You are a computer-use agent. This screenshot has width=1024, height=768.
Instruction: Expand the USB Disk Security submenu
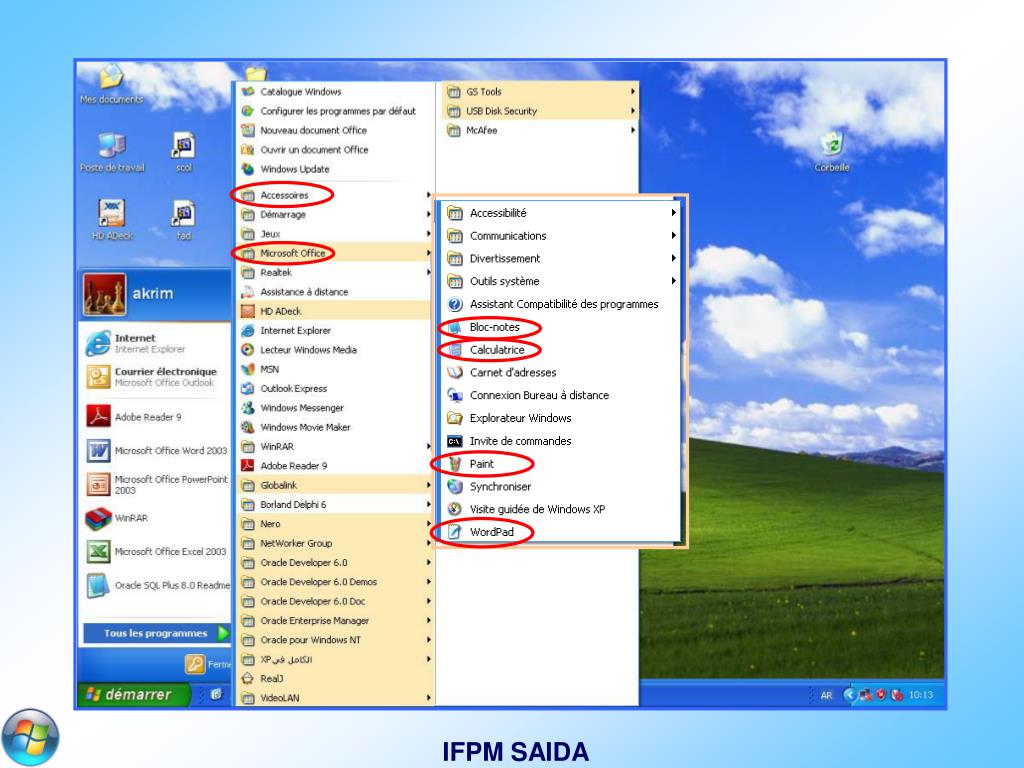541,111
